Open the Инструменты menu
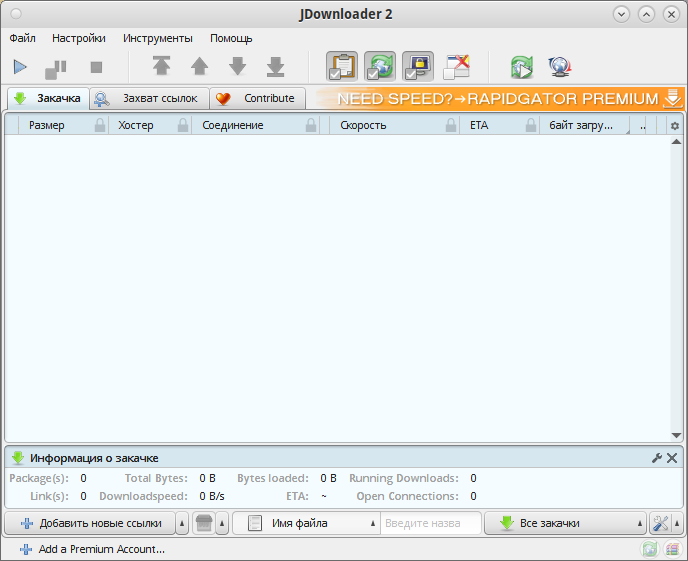The width and height of the screenshot is (688, 561). (x=158, y=38)
